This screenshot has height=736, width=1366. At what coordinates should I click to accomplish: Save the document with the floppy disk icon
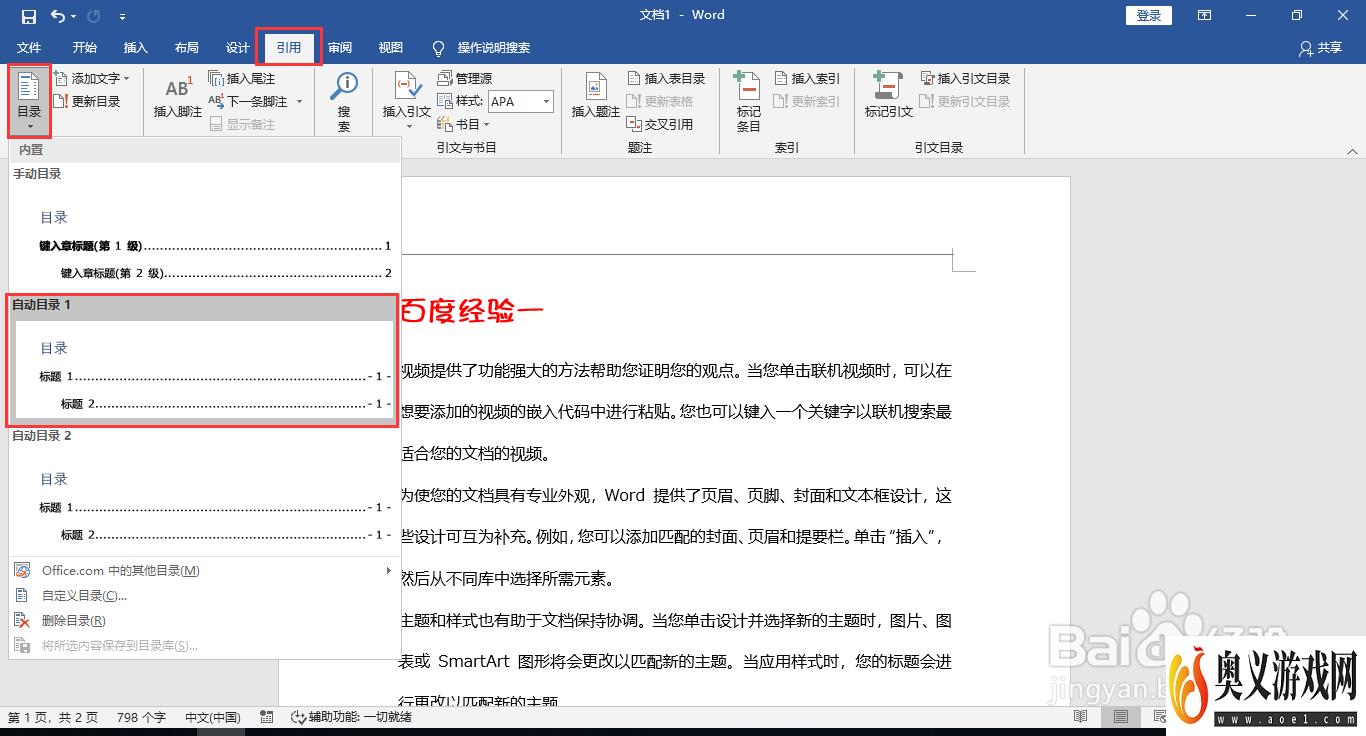28,16
